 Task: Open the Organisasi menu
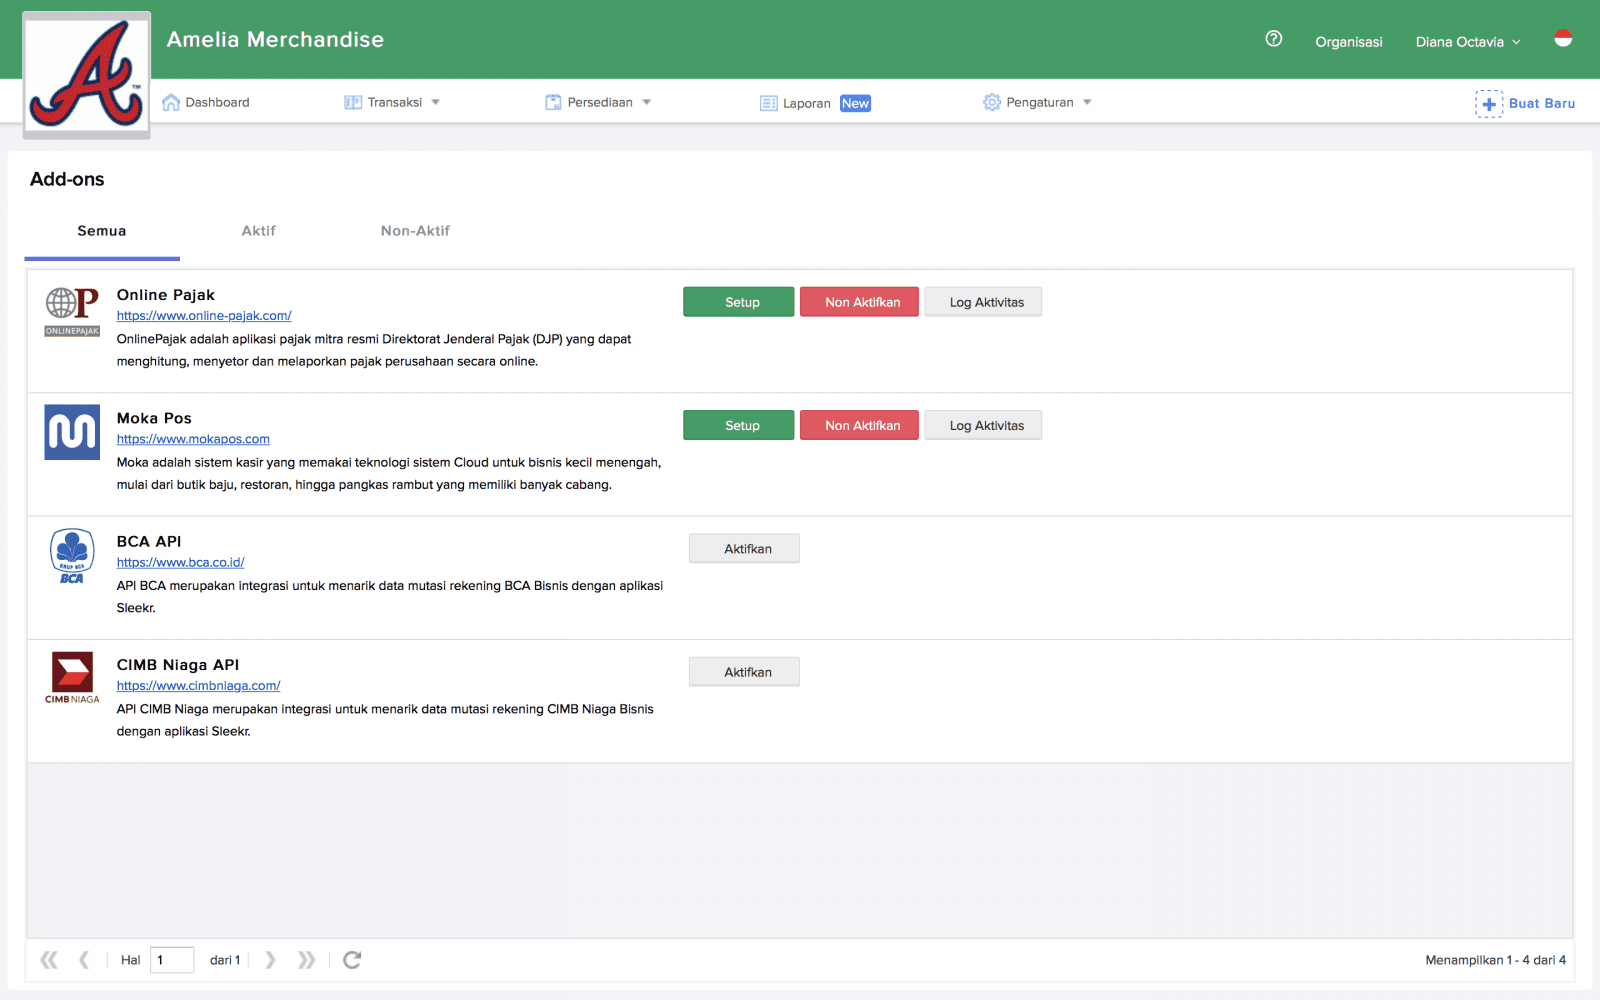point(1349,41)
